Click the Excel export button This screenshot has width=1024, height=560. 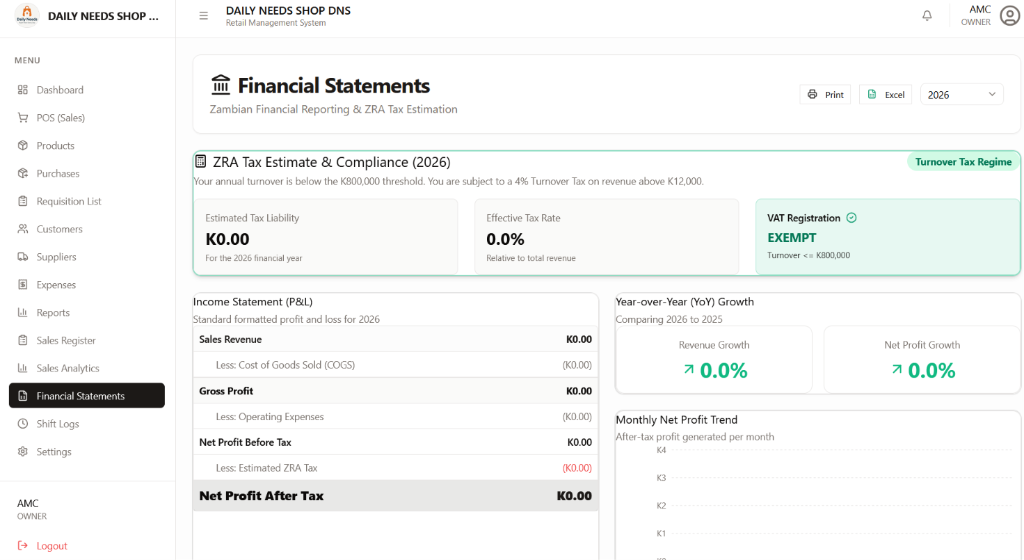886,95
